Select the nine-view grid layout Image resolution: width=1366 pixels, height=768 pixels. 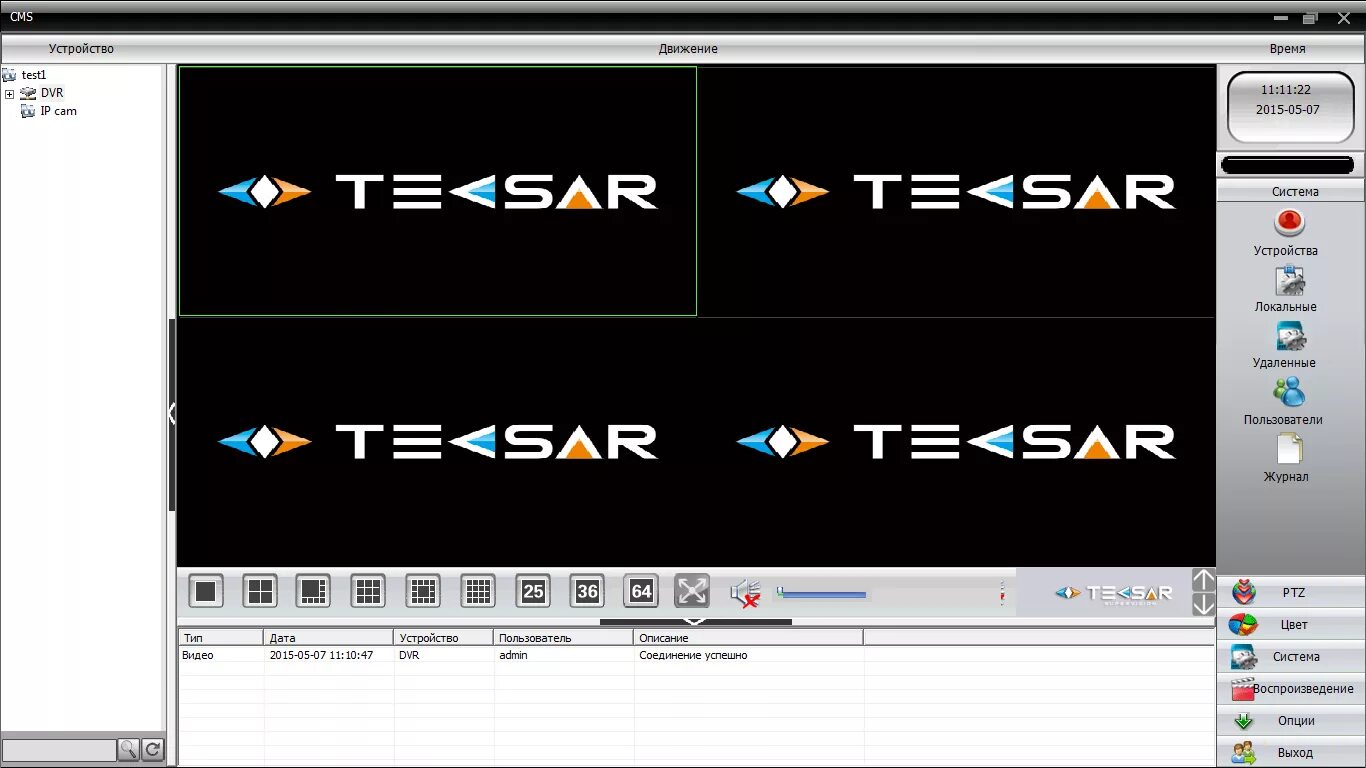click(x=368, y=591)
